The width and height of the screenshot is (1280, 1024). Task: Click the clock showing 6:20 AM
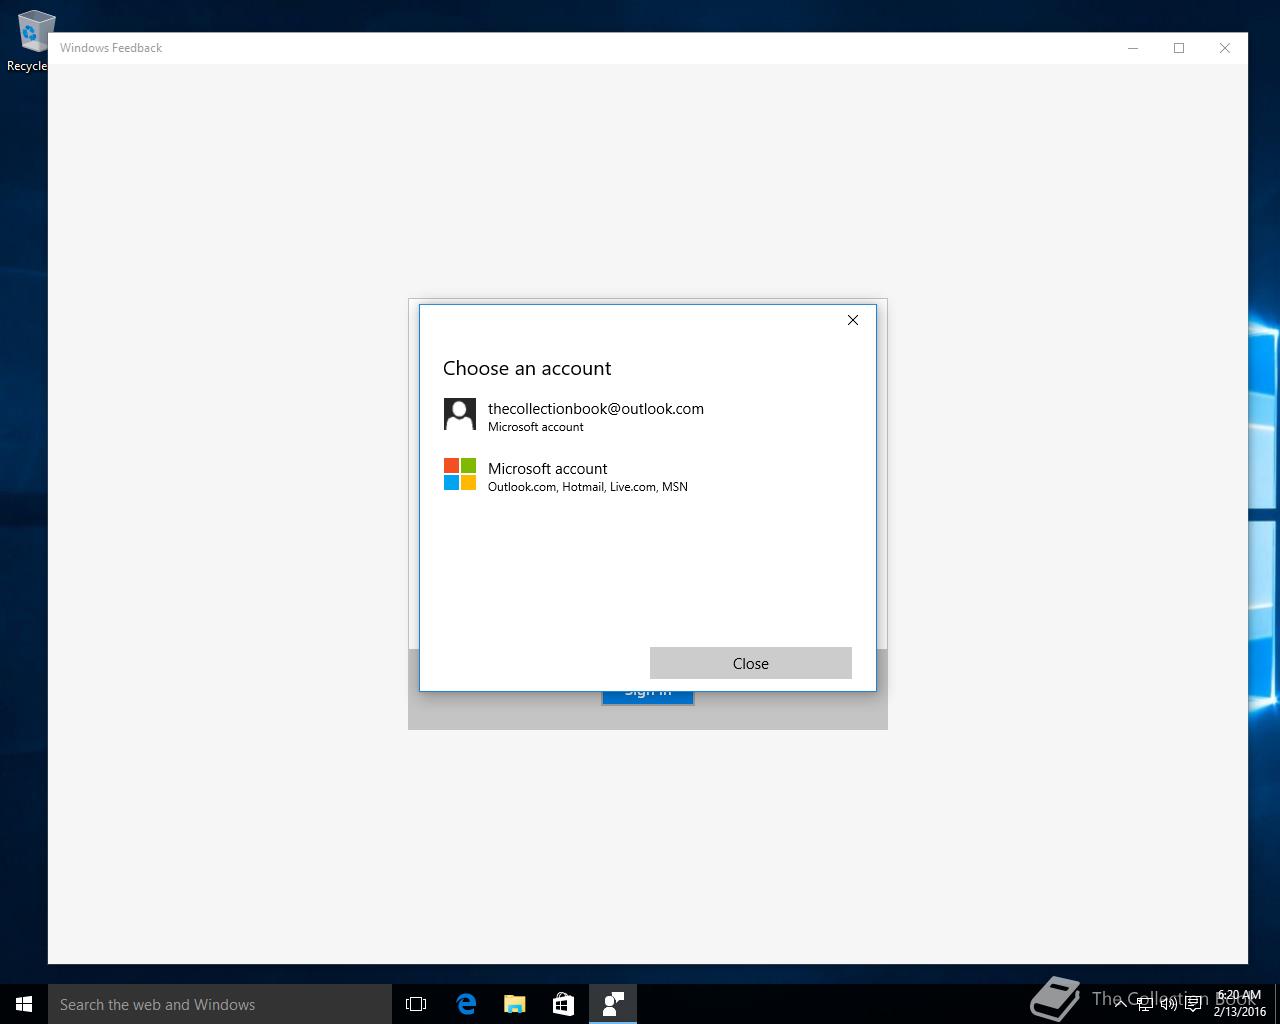click(x=1240, y=1004)
